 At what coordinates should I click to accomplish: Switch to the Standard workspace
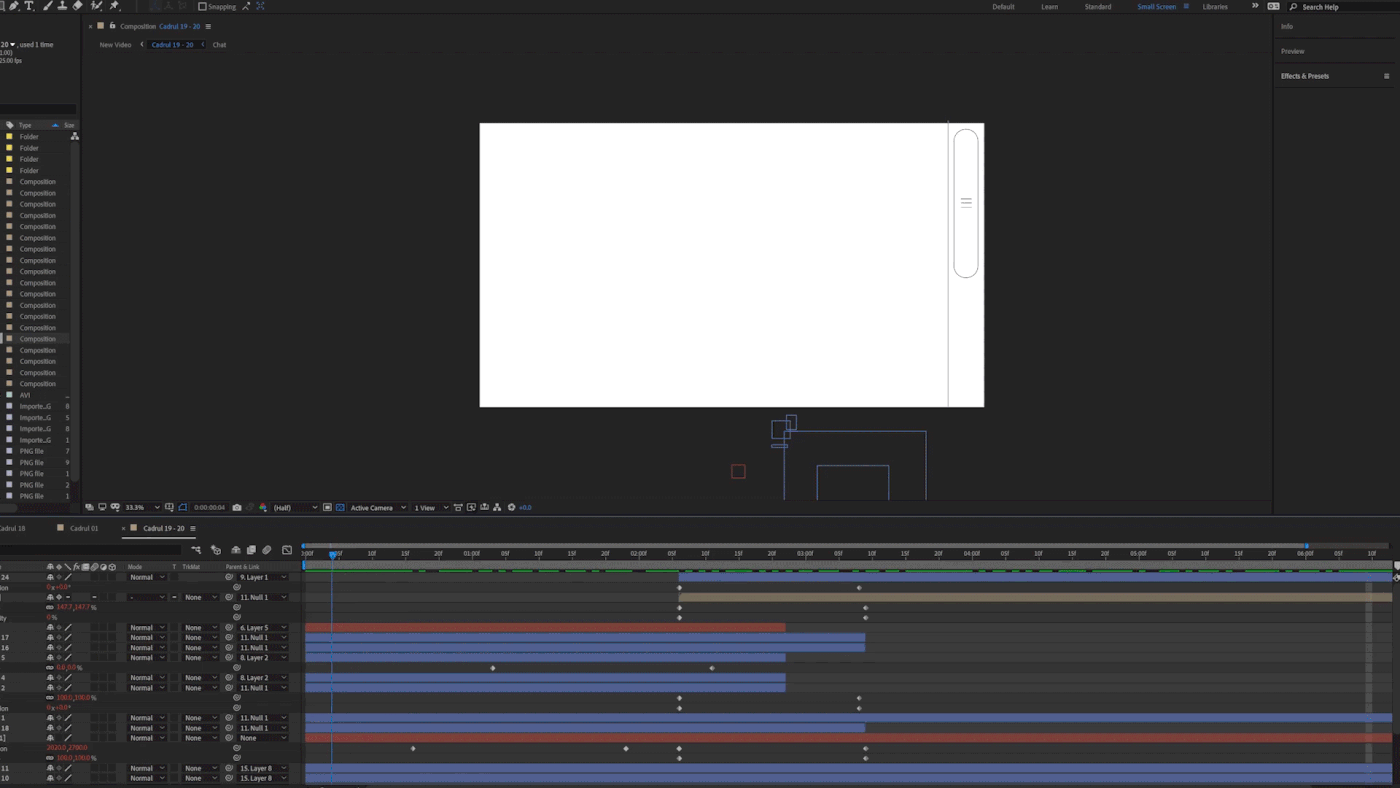pyautogui.click(x=1097, y=7)
